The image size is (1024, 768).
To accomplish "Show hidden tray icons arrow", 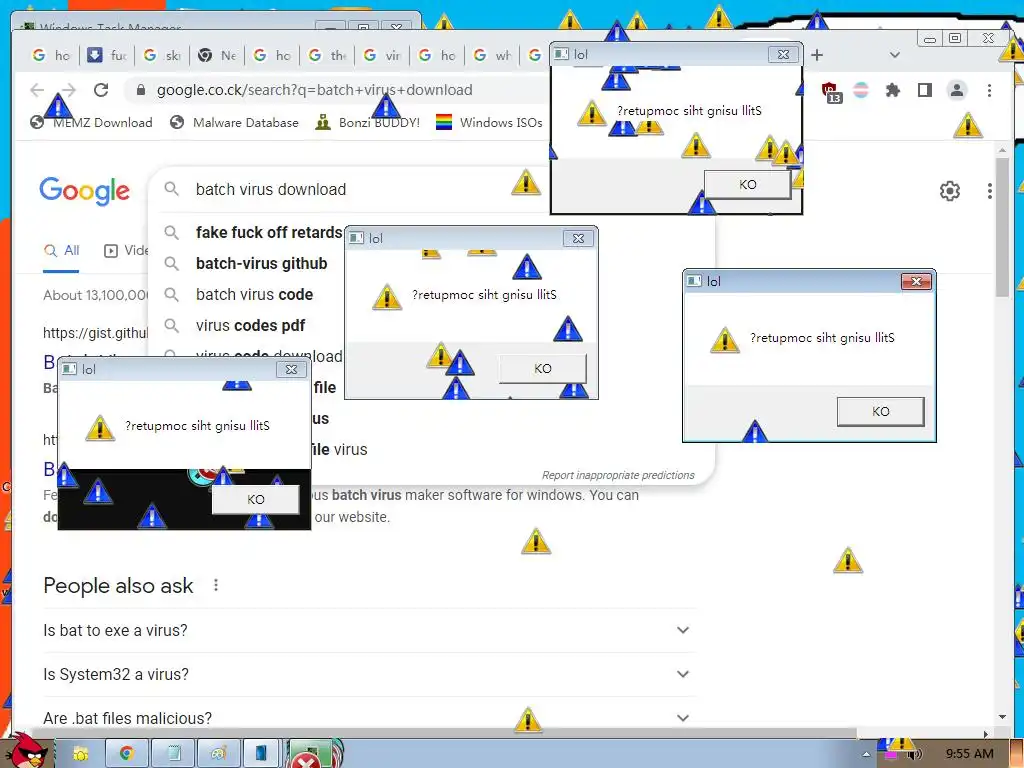I will [x=866, y=754].
